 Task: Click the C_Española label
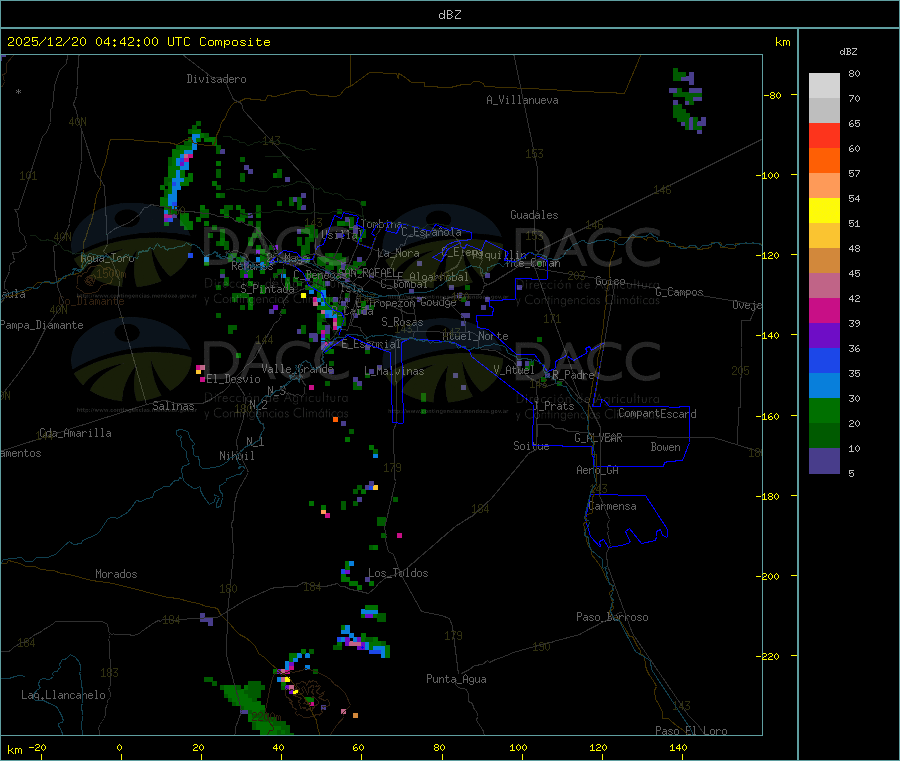(x=431, y=232)
